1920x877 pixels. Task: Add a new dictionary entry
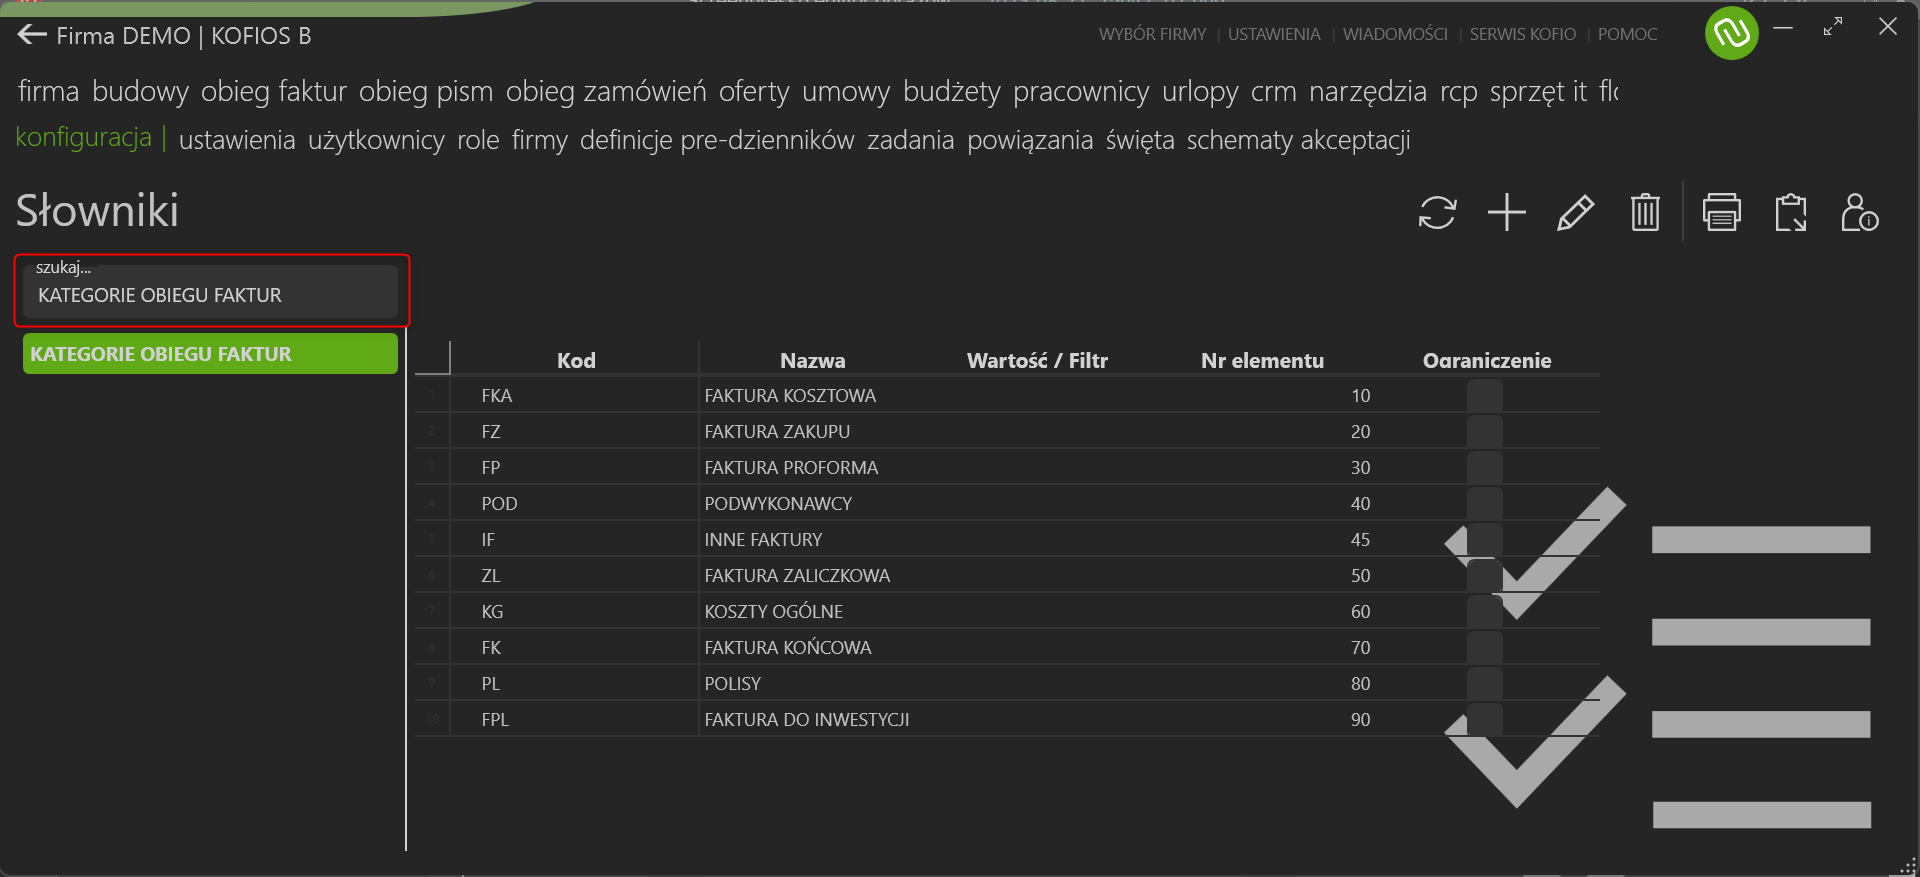point(1506,213)
